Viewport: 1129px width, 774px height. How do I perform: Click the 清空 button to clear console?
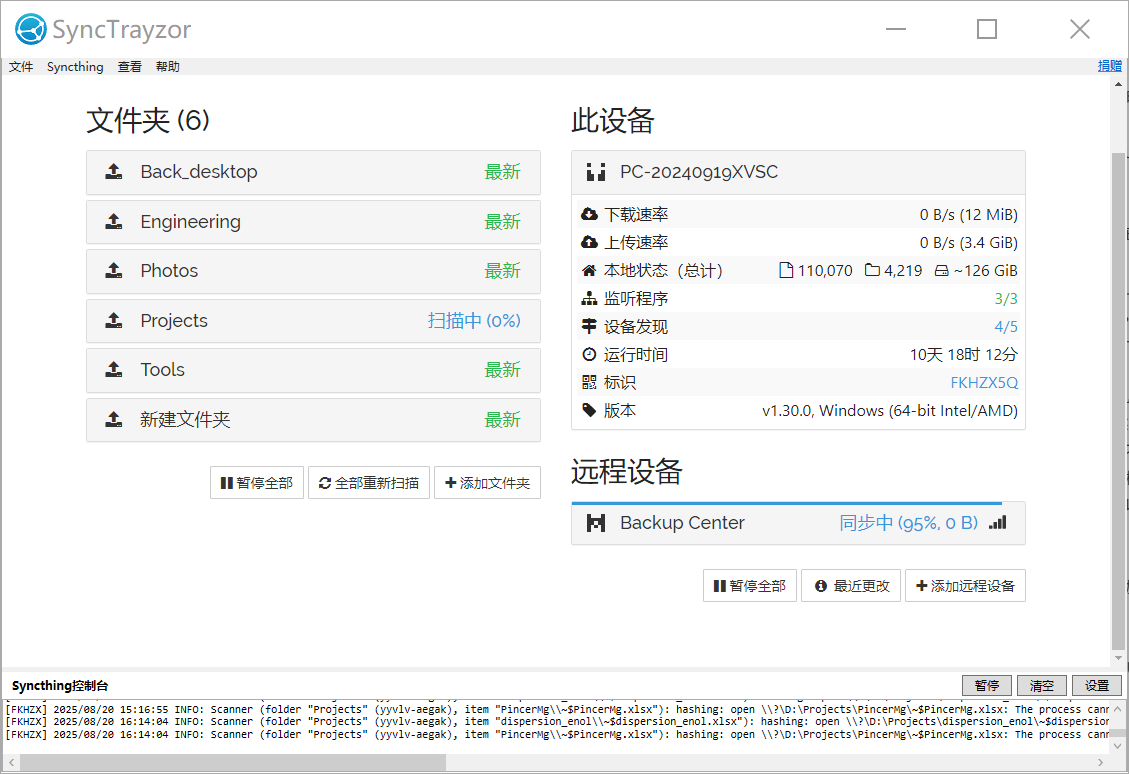[1041, 686]
